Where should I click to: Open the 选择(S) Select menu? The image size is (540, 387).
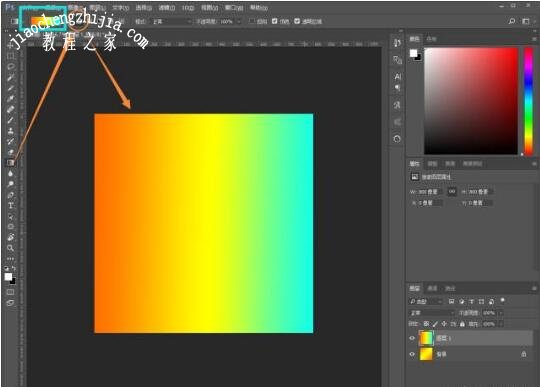[144, 8]
